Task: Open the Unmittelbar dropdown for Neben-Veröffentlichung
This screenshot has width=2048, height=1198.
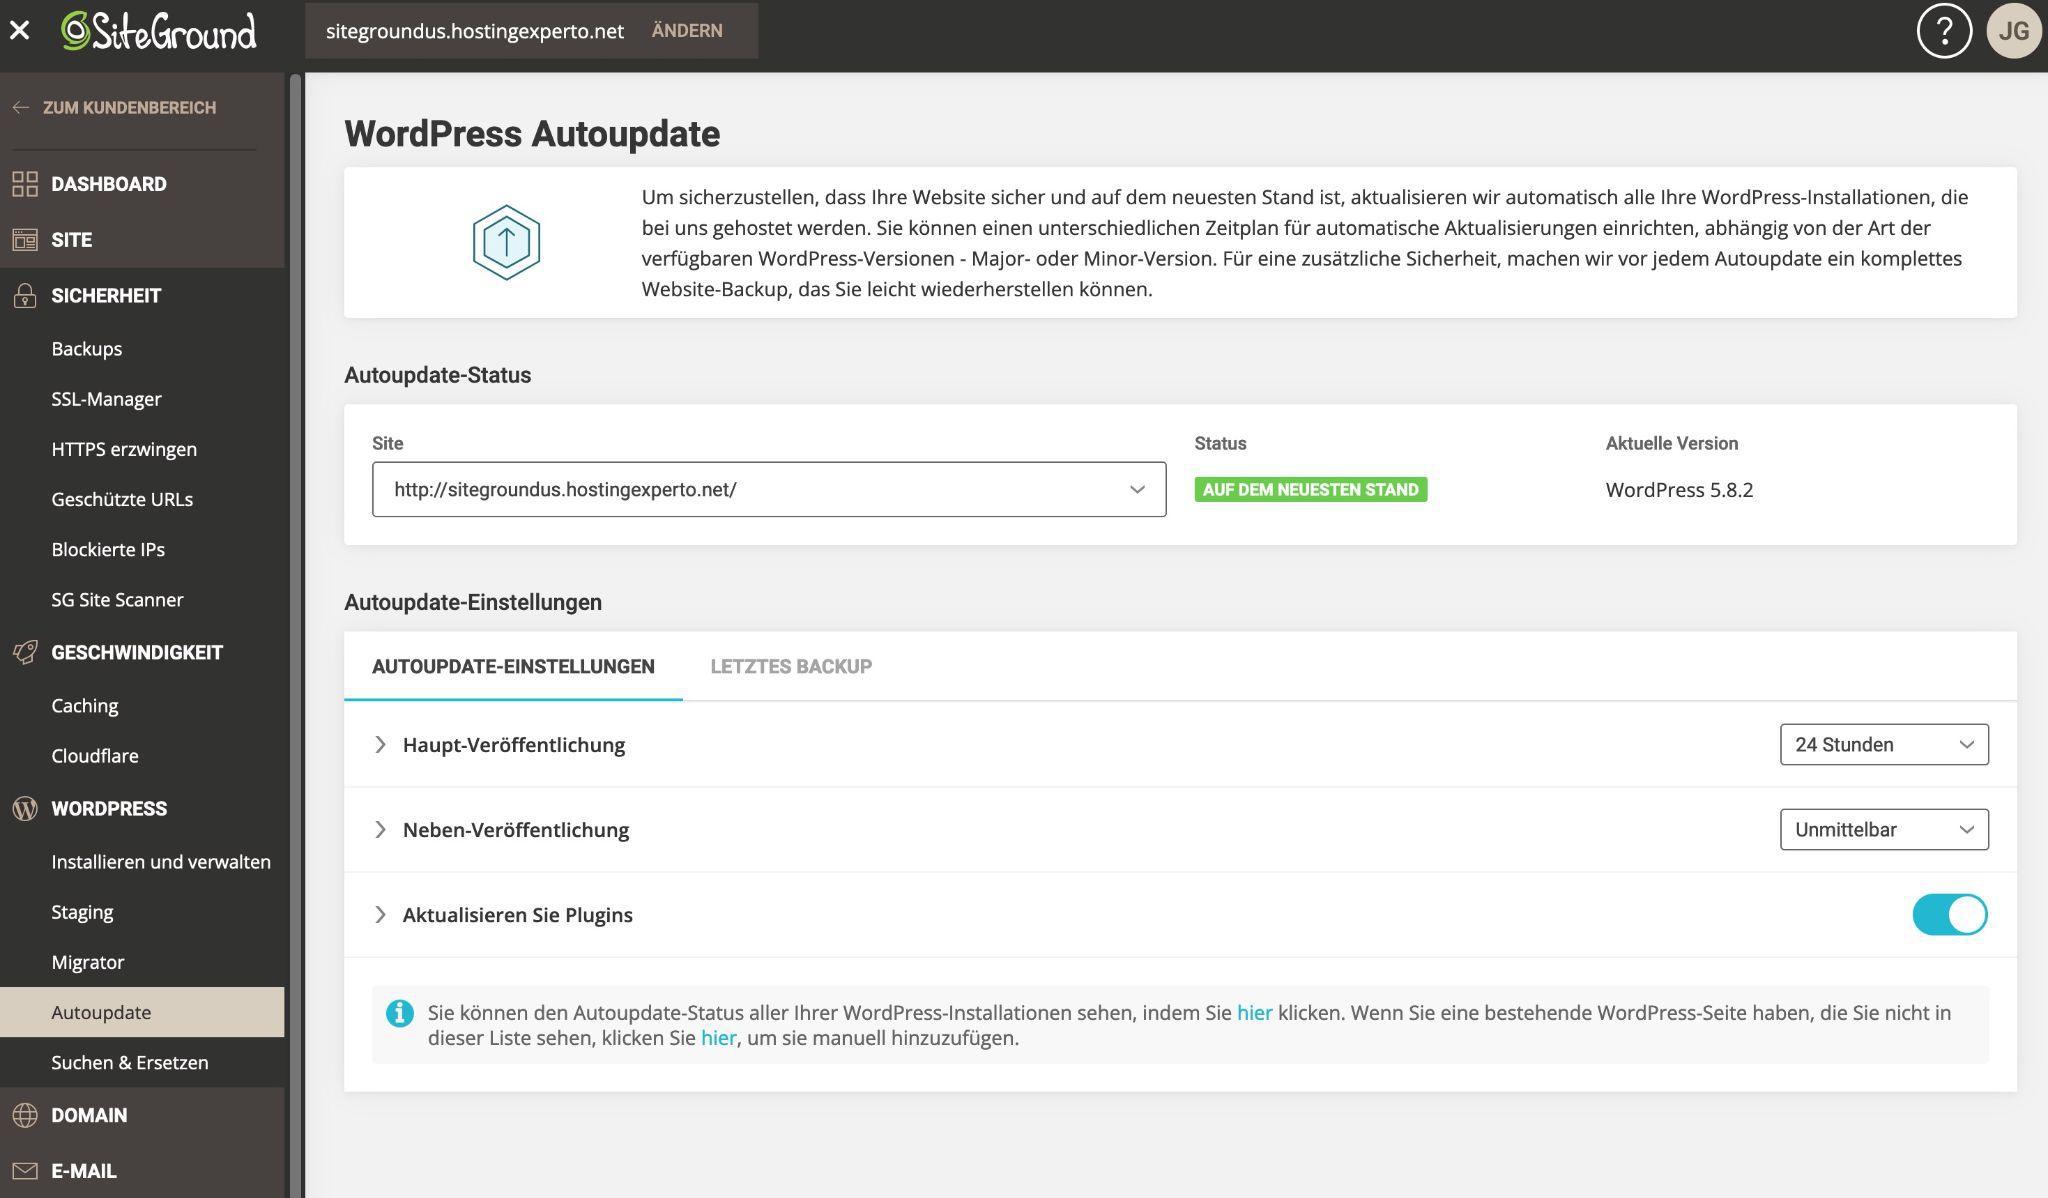Action: click(x=1884, y=830)
